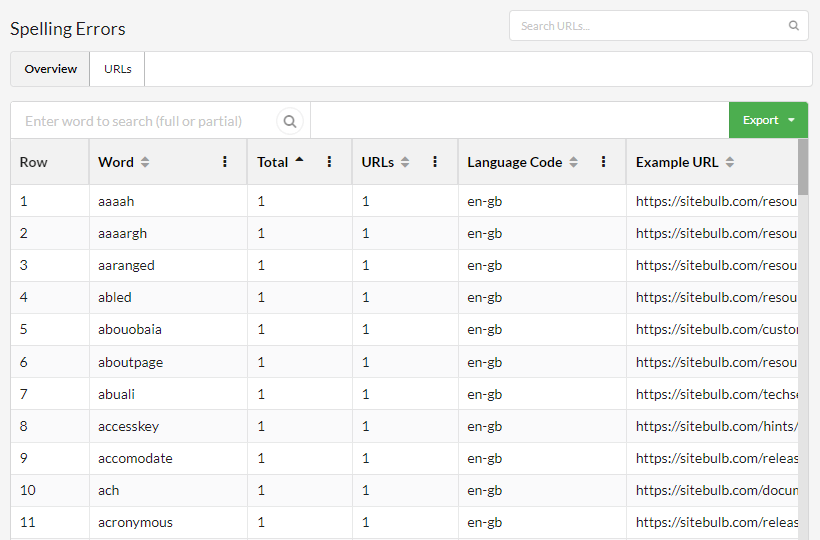Sort by the URLs column arrows
The width and height of the screenshot is (820, 540).
coord(405,163)
